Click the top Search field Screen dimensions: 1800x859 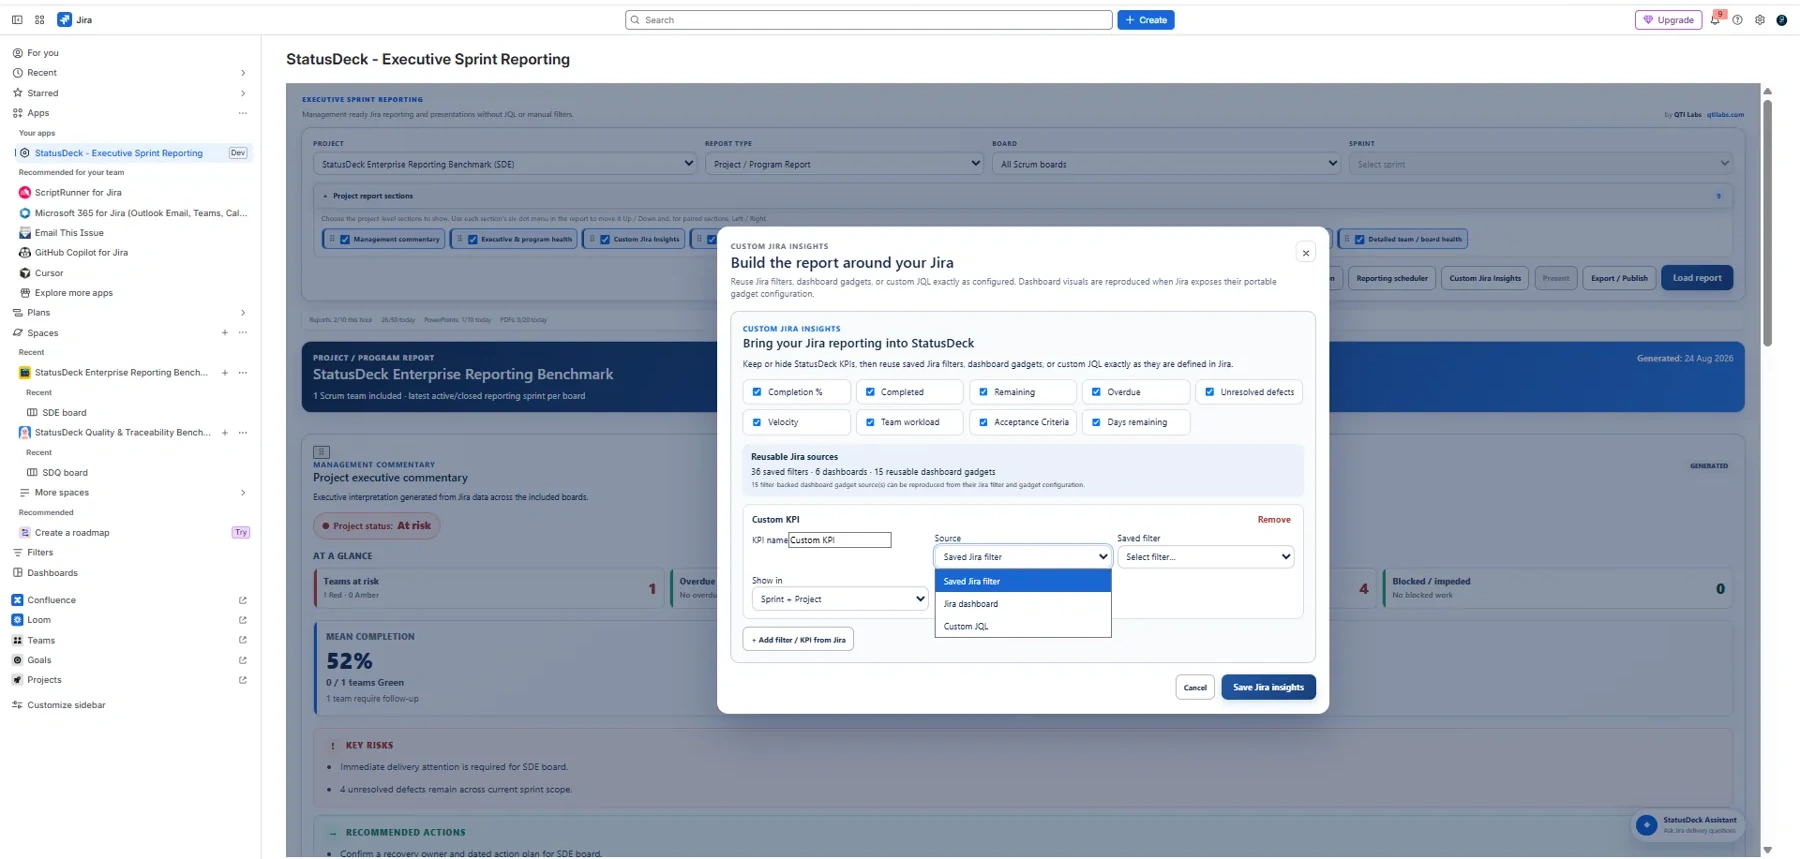tap(869, 20)
